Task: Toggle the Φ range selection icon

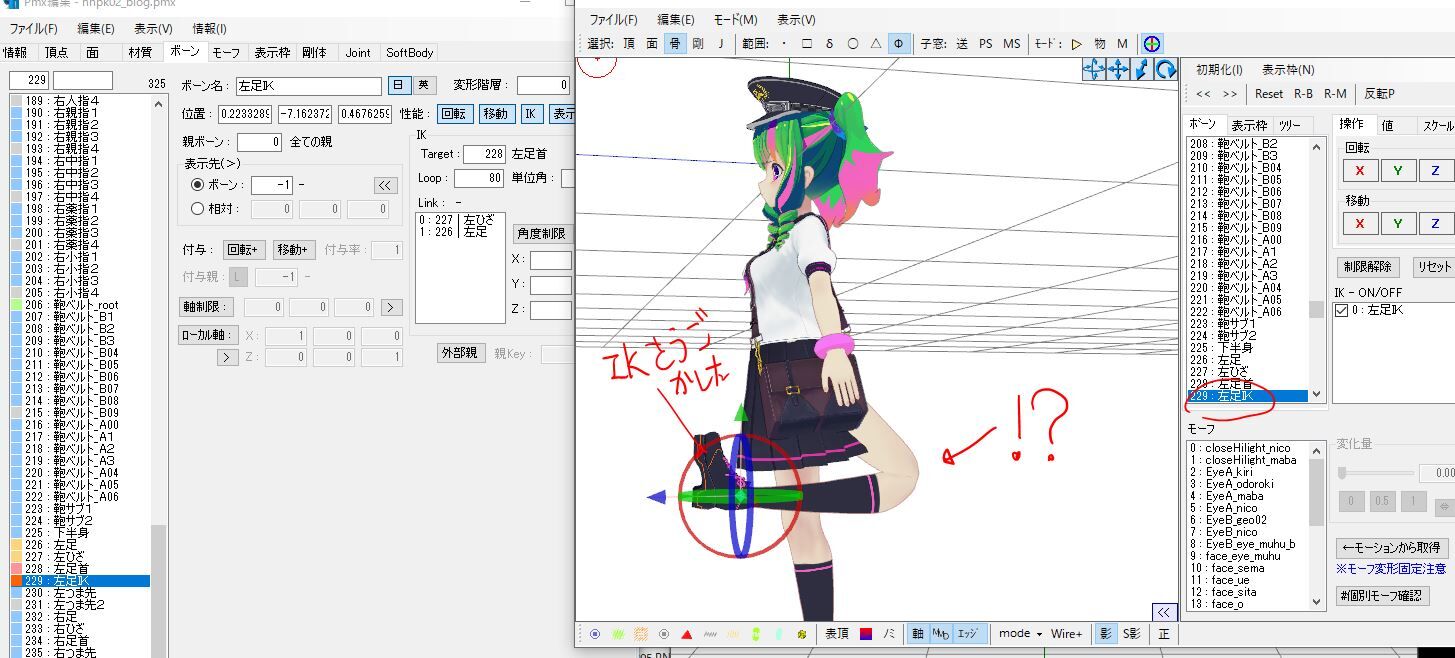Action: 898,44
